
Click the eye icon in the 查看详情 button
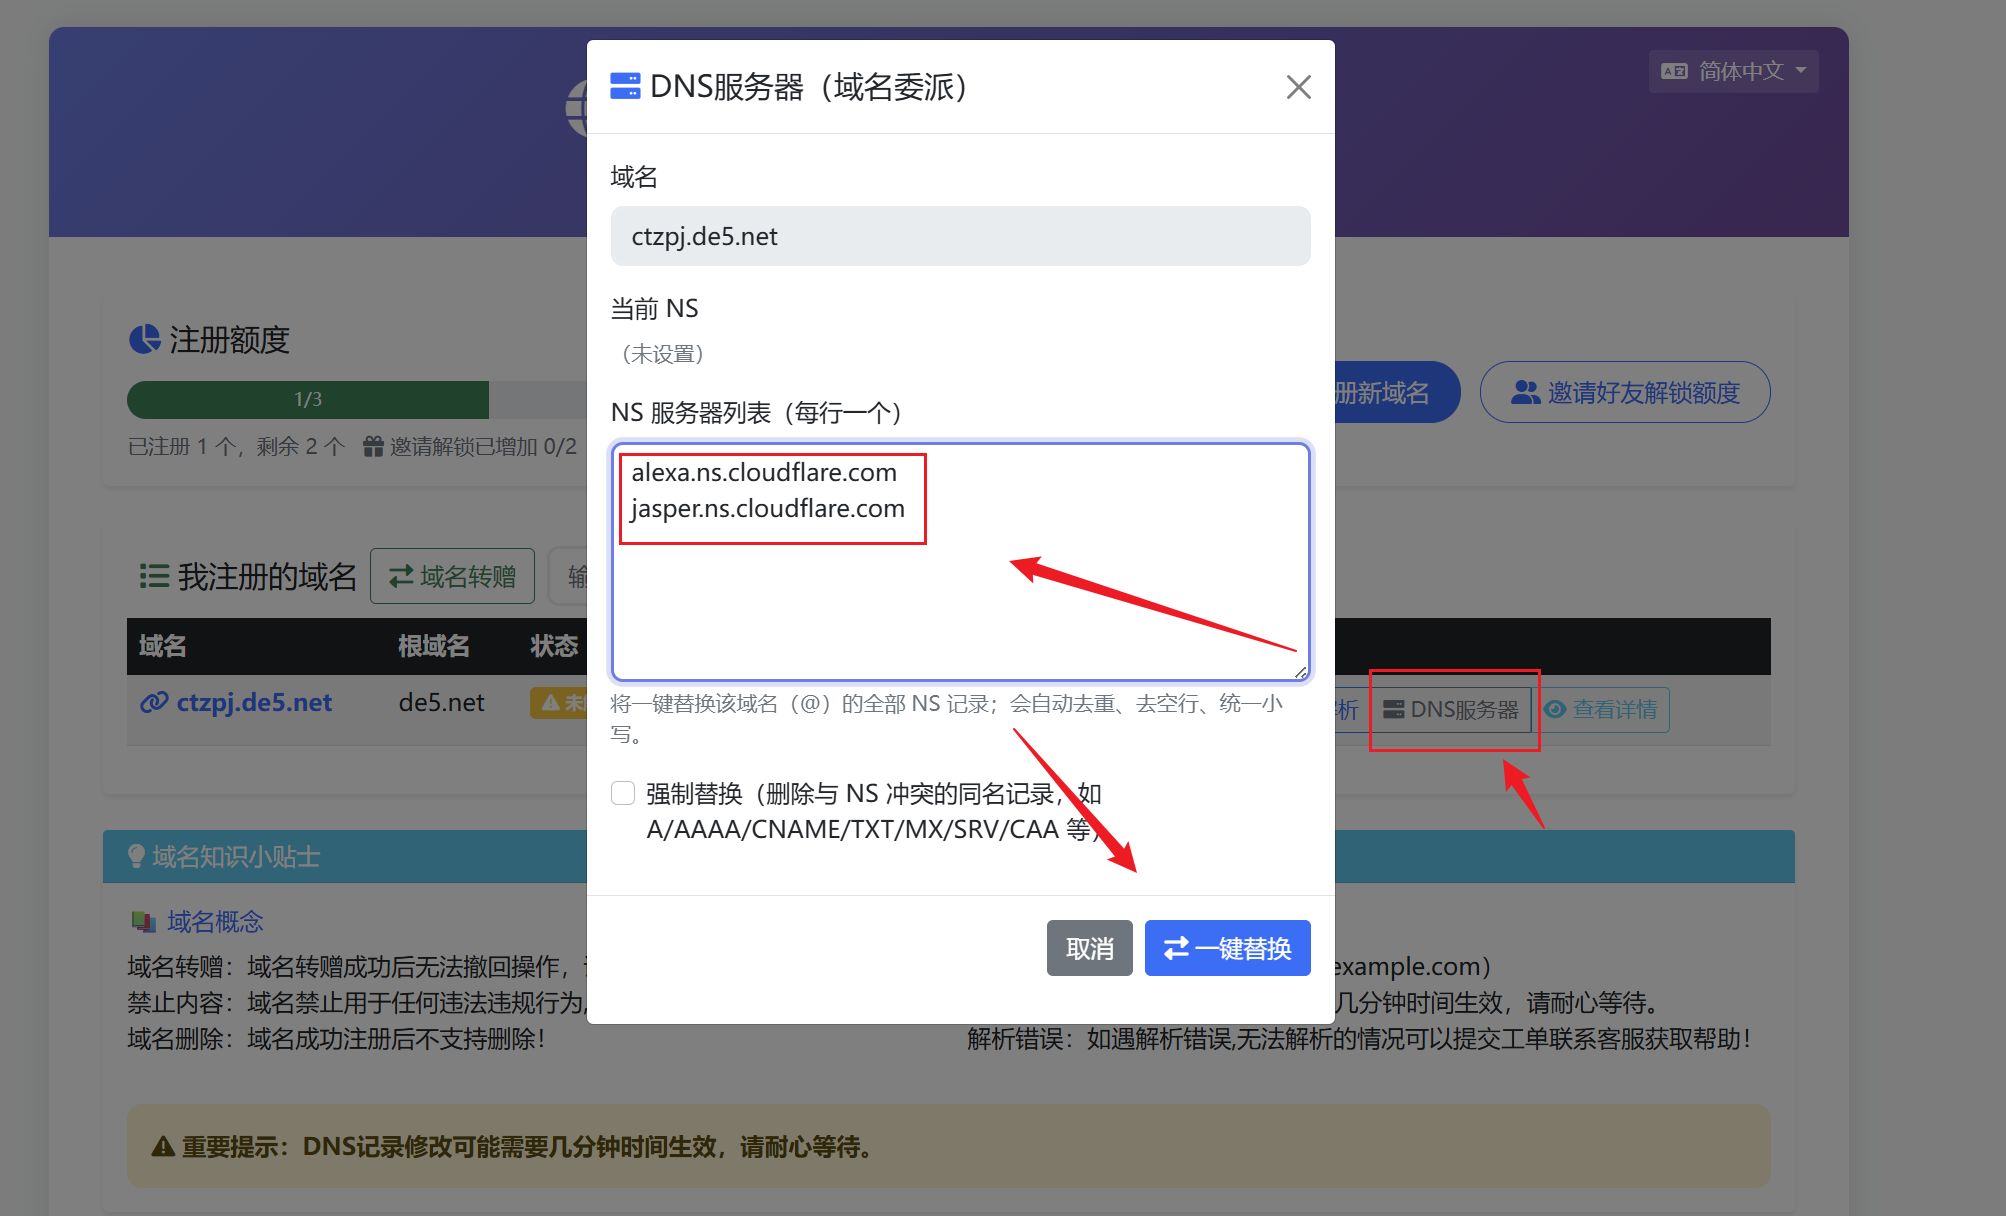[1556, 710]
